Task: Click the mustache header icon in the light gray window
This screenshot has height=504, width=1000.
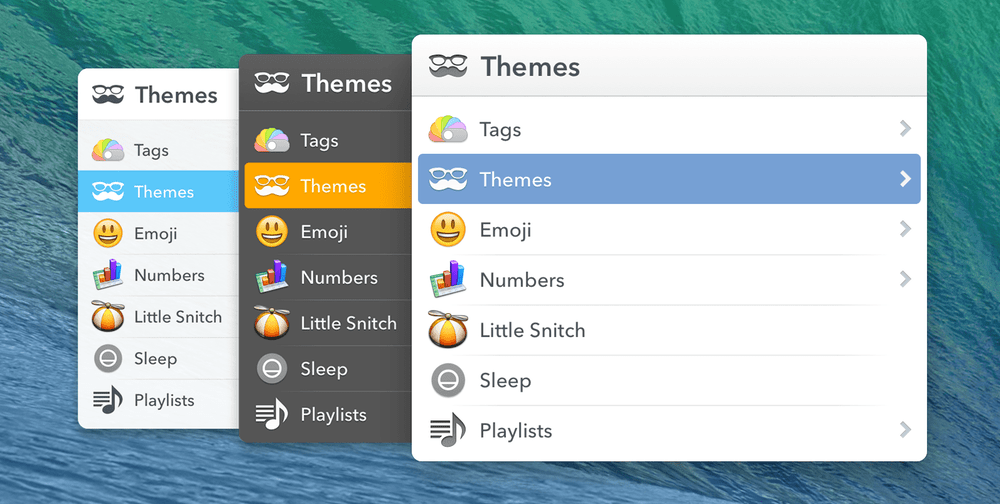Action: 108,94
